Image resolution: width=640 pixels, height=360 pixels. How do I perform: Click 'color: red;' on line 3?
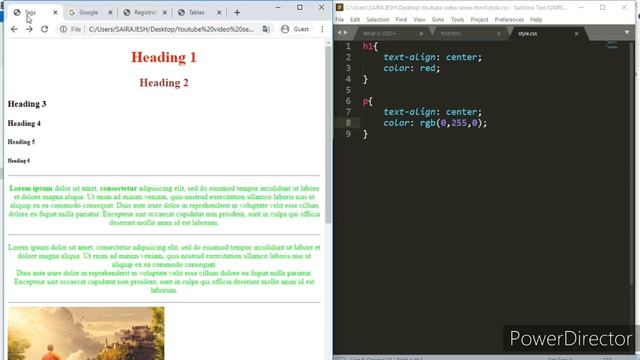click(411, 68)
